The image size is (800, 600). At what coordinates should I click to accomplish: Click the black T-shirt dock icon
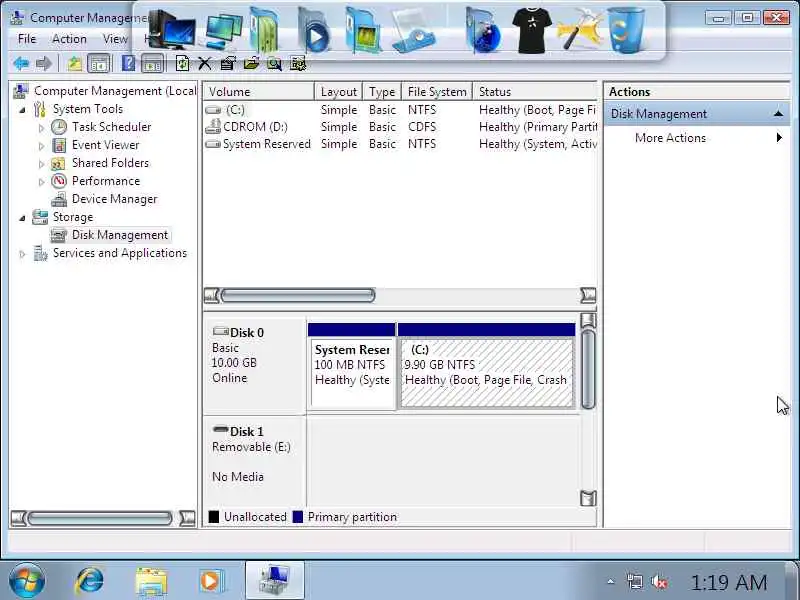coord(532,30)
